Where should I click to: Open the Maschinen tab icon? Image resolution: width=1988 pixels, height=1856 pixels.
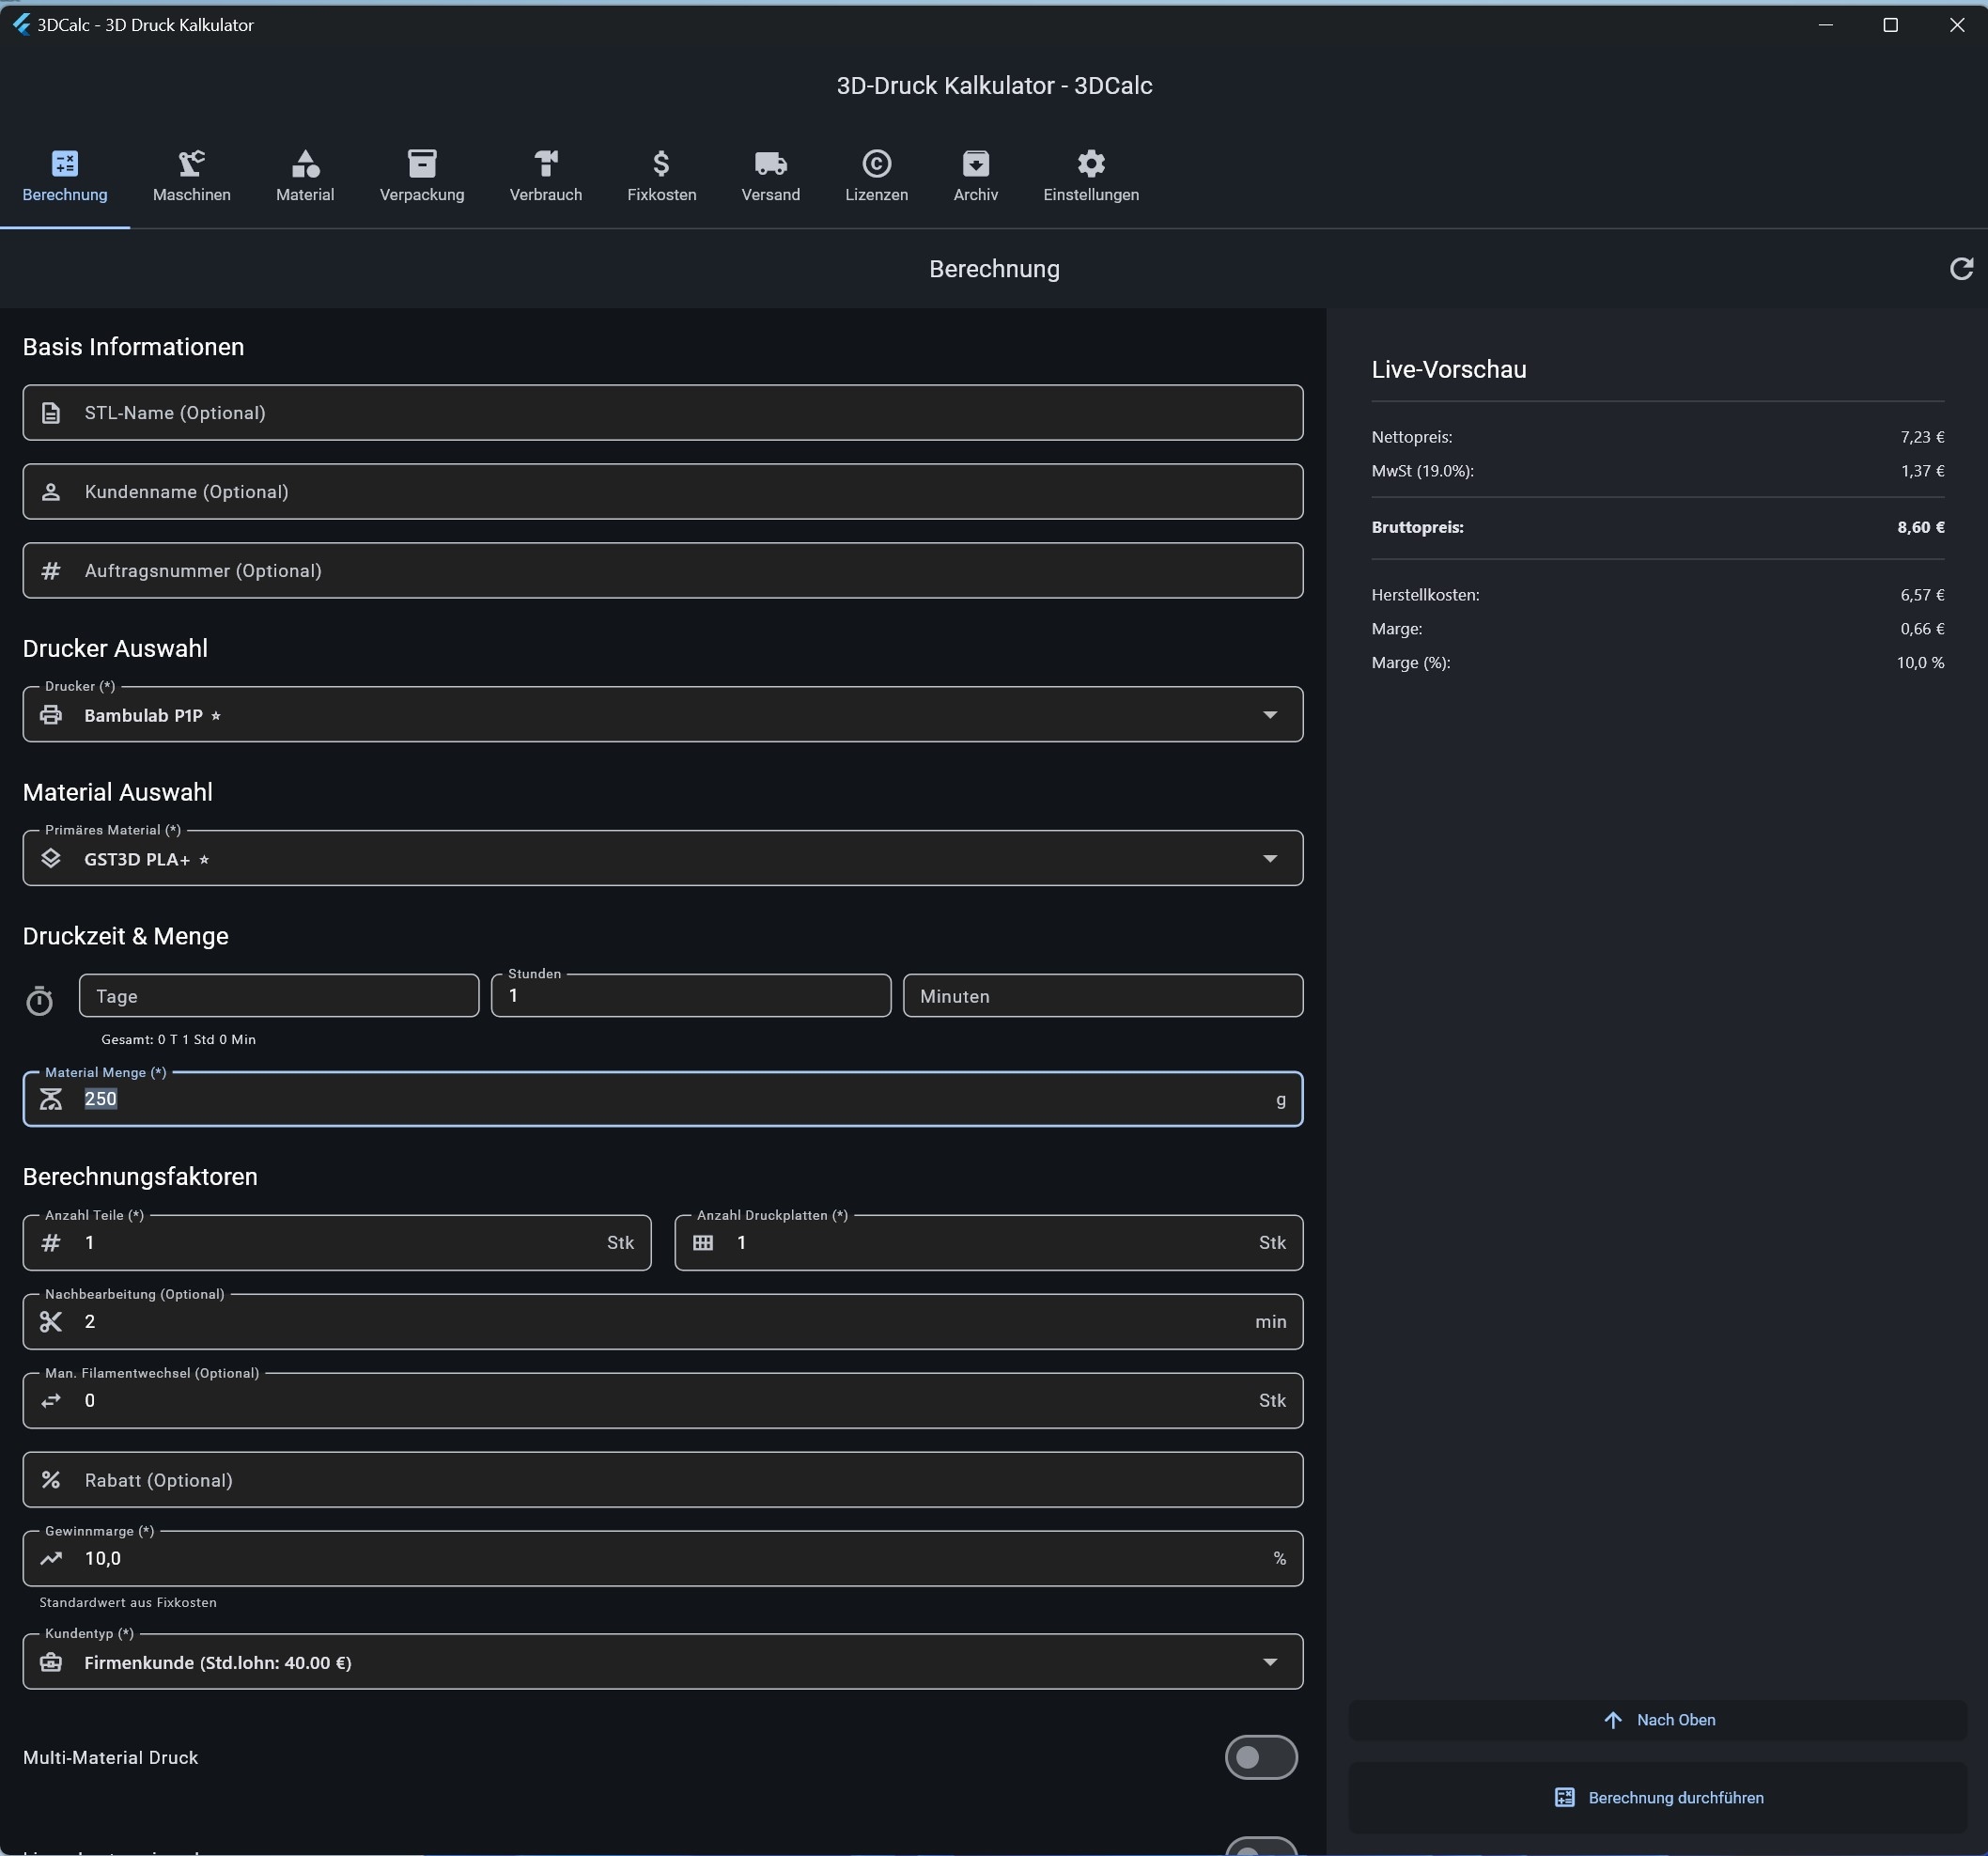pyautogui.click(x=191, y=164)
